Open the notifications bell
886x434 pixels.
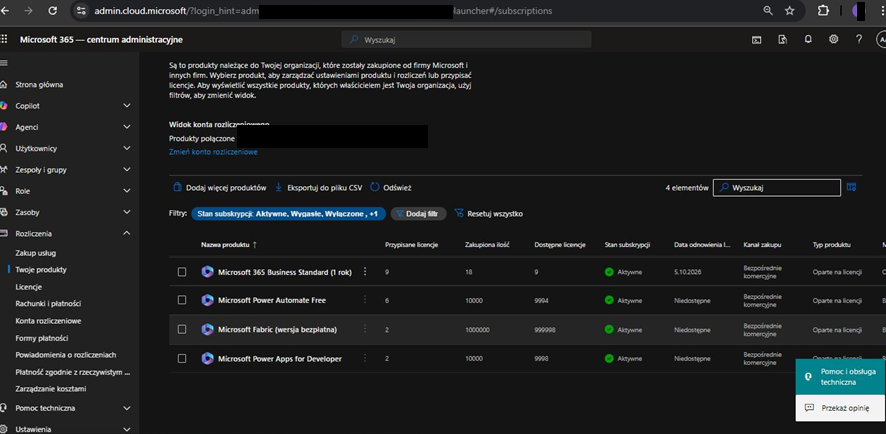pos(808,39)
